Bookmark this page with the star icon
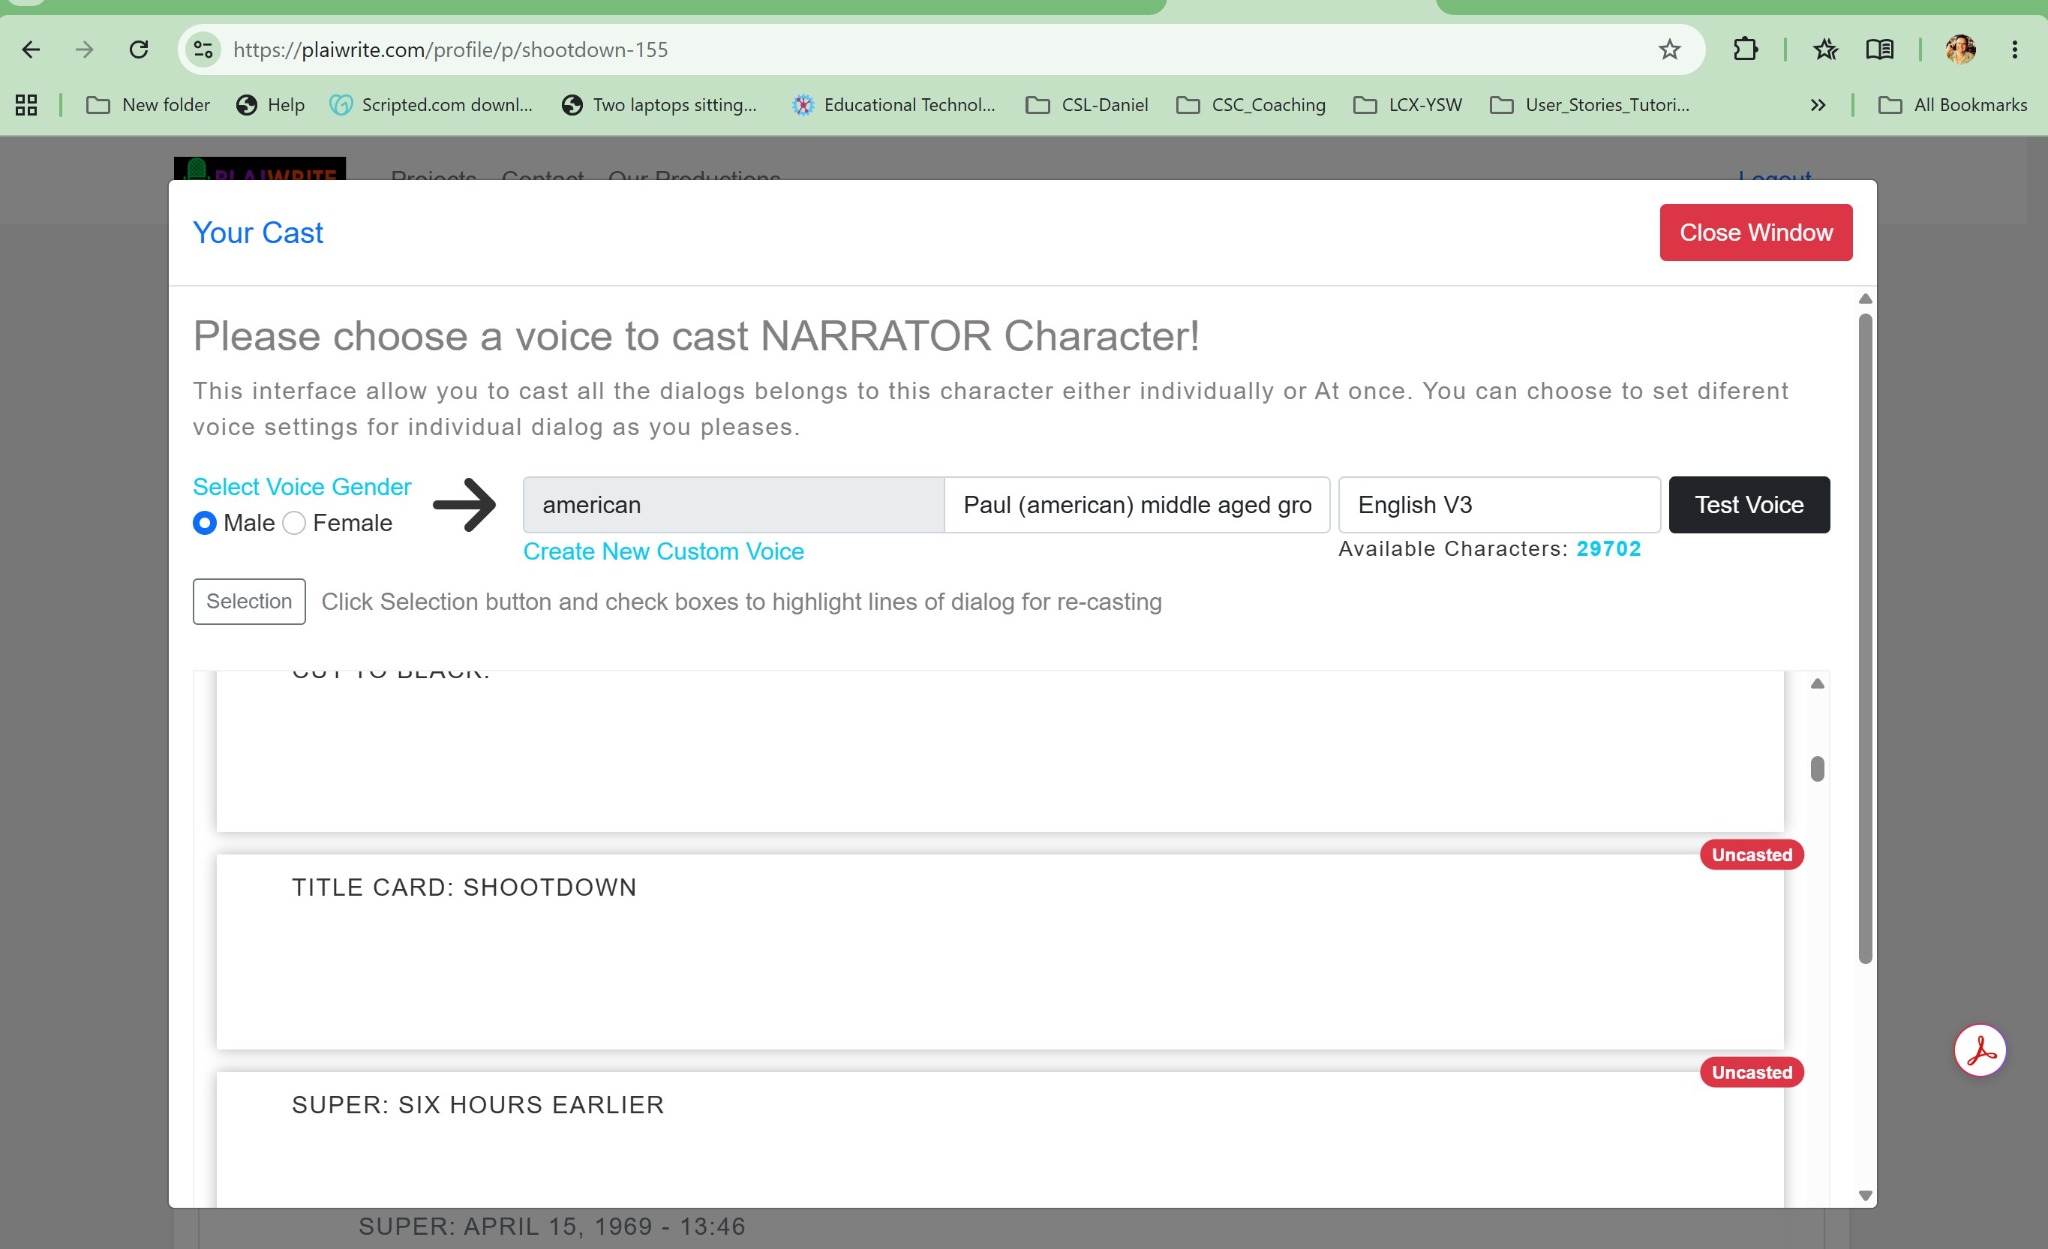This screenshot has height=1249, width=2048. tap(1669, 49)
